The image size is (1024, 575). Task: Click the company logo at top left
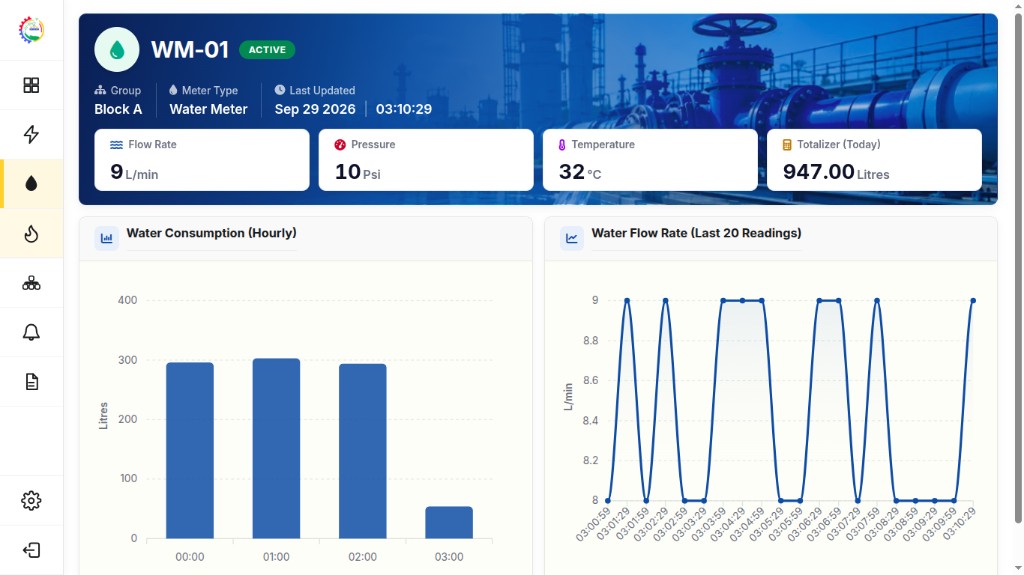(31, 30)
